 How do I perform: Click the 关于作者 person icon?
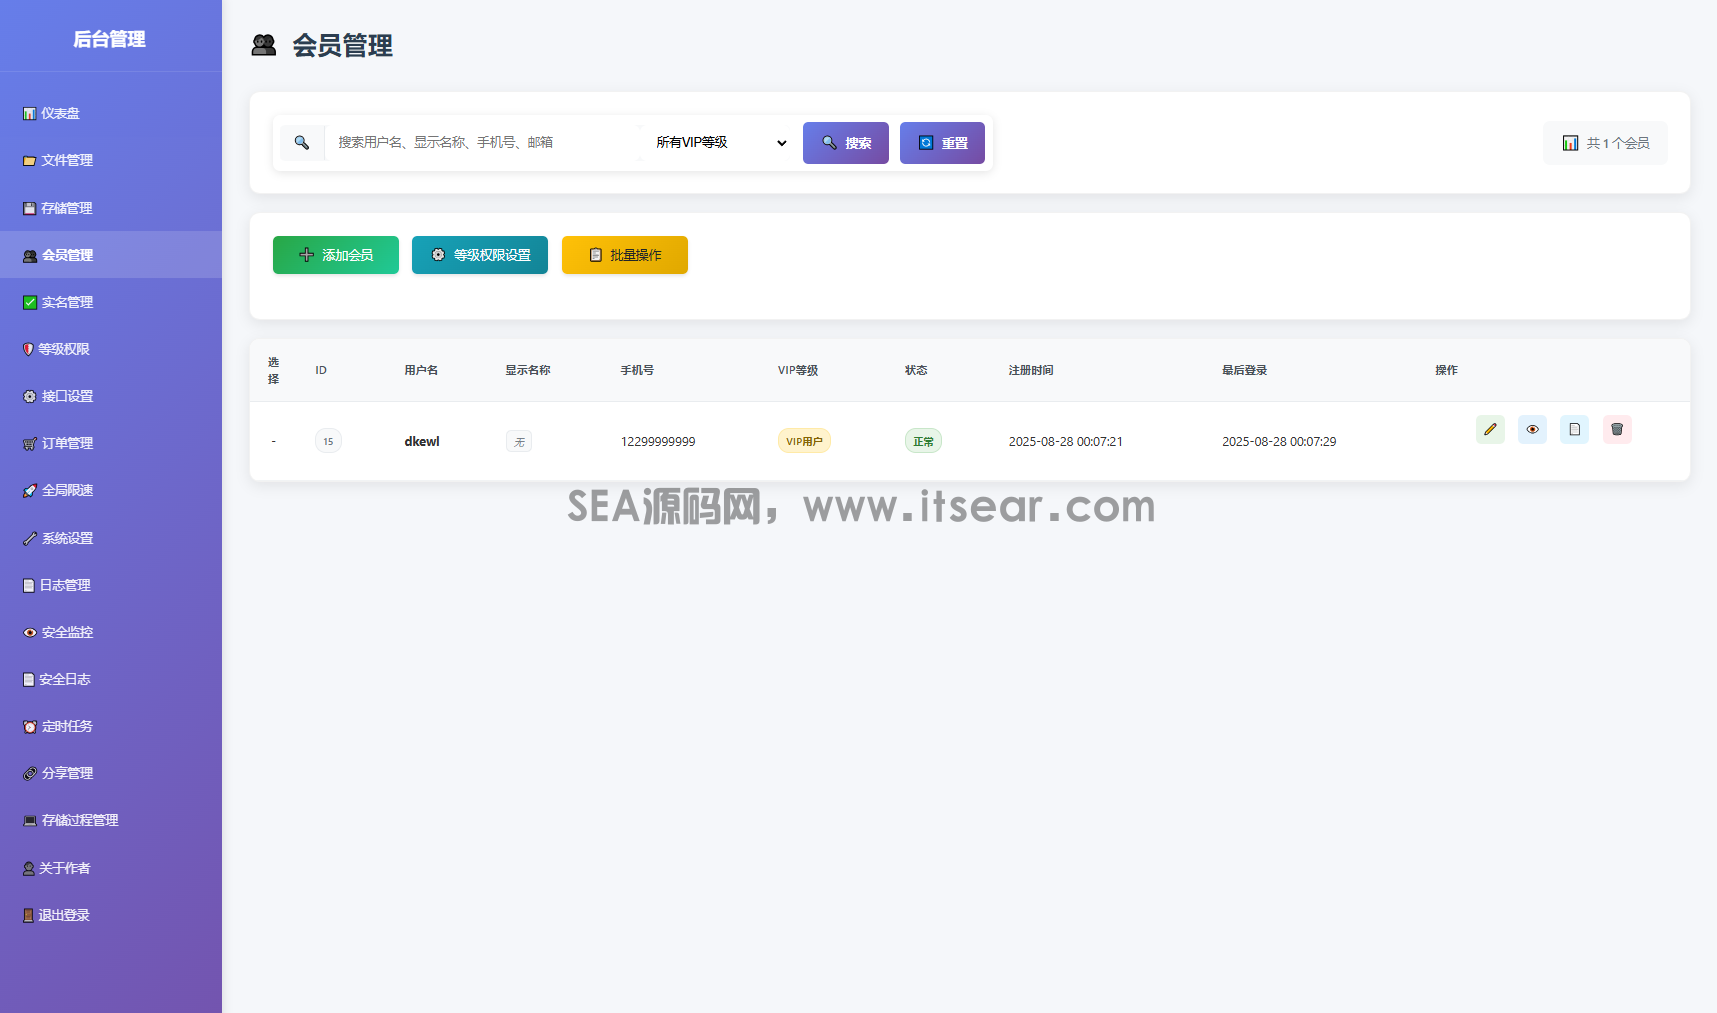click(x=29, y=868)
